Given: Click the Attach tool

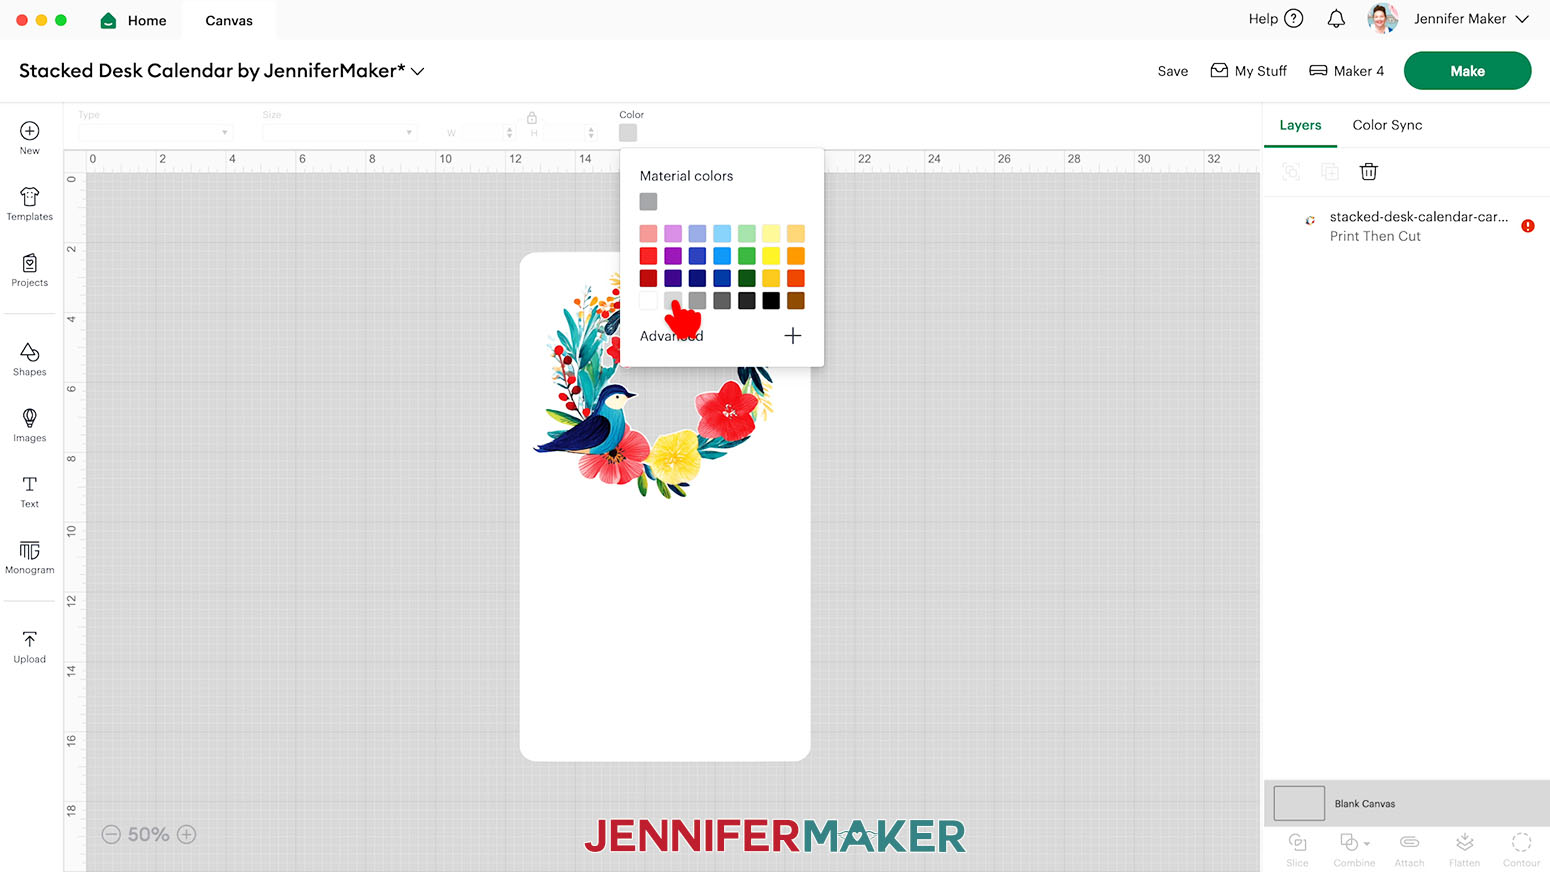Looking at the screenshot, I should click(1409, 849).
